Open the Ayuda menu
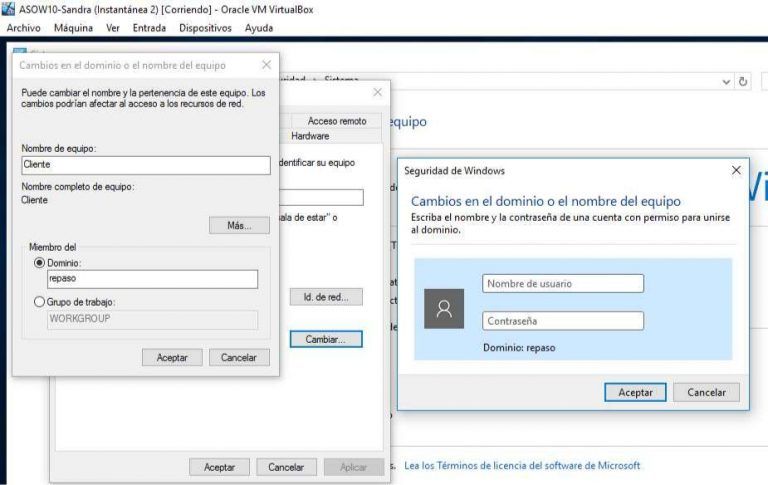 pos(259,28)
